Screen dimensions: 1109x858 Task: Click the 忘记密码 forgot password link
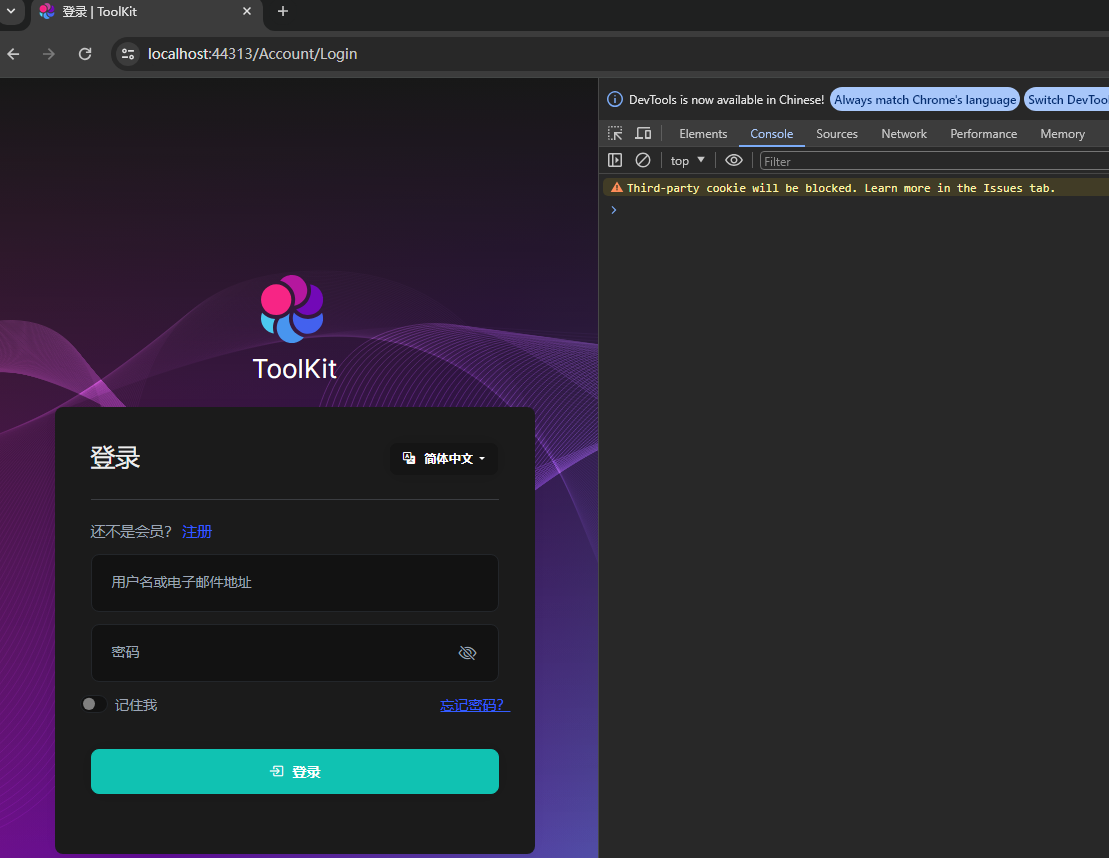(x=474, y=705)
